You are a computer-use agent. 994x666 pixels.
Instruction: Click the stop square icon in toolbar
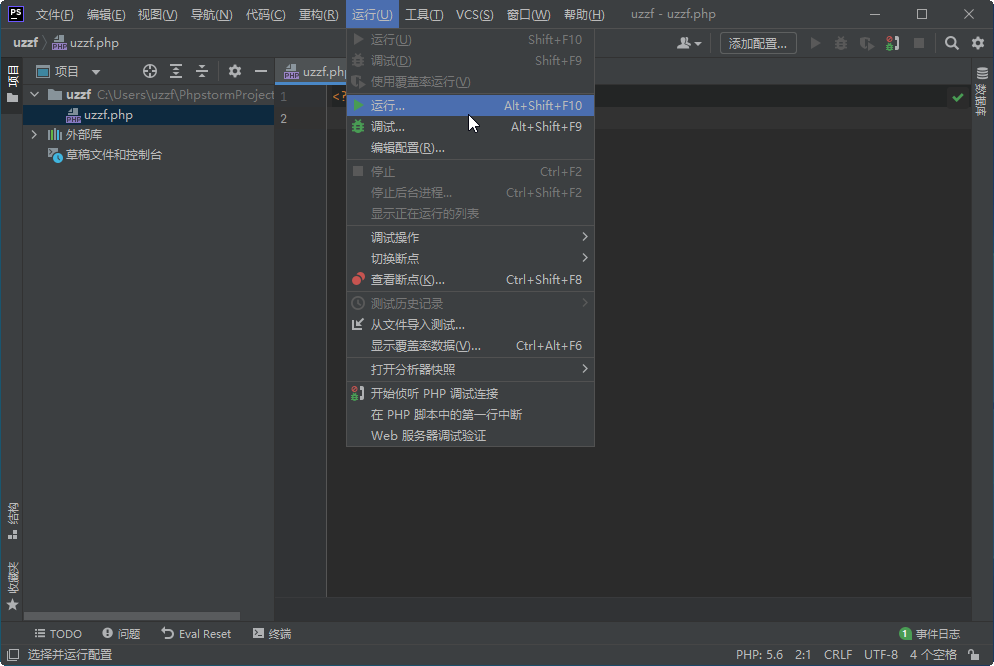coord(919,43)
